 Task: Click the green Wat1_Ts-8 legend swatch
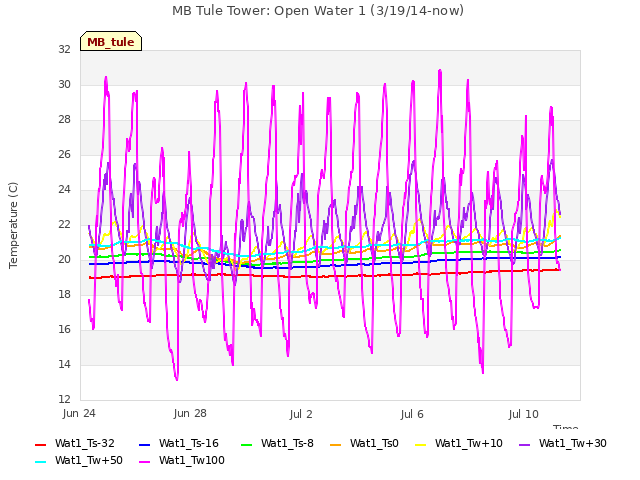point(247,444)
